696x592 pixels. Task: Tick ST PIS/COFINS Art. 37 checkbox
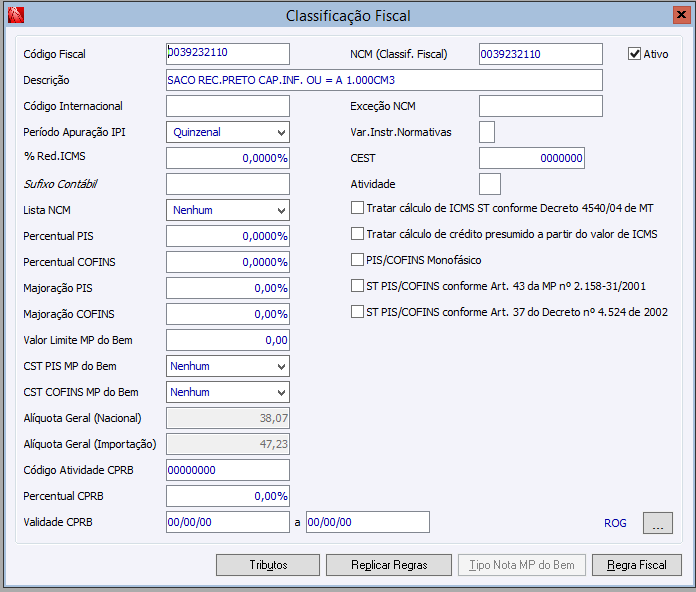tap(358, 312)
